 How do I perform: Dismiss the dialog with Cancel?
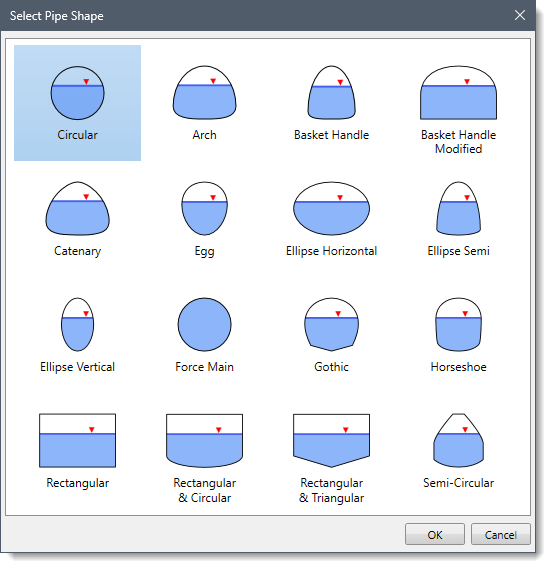coord(501,535)
